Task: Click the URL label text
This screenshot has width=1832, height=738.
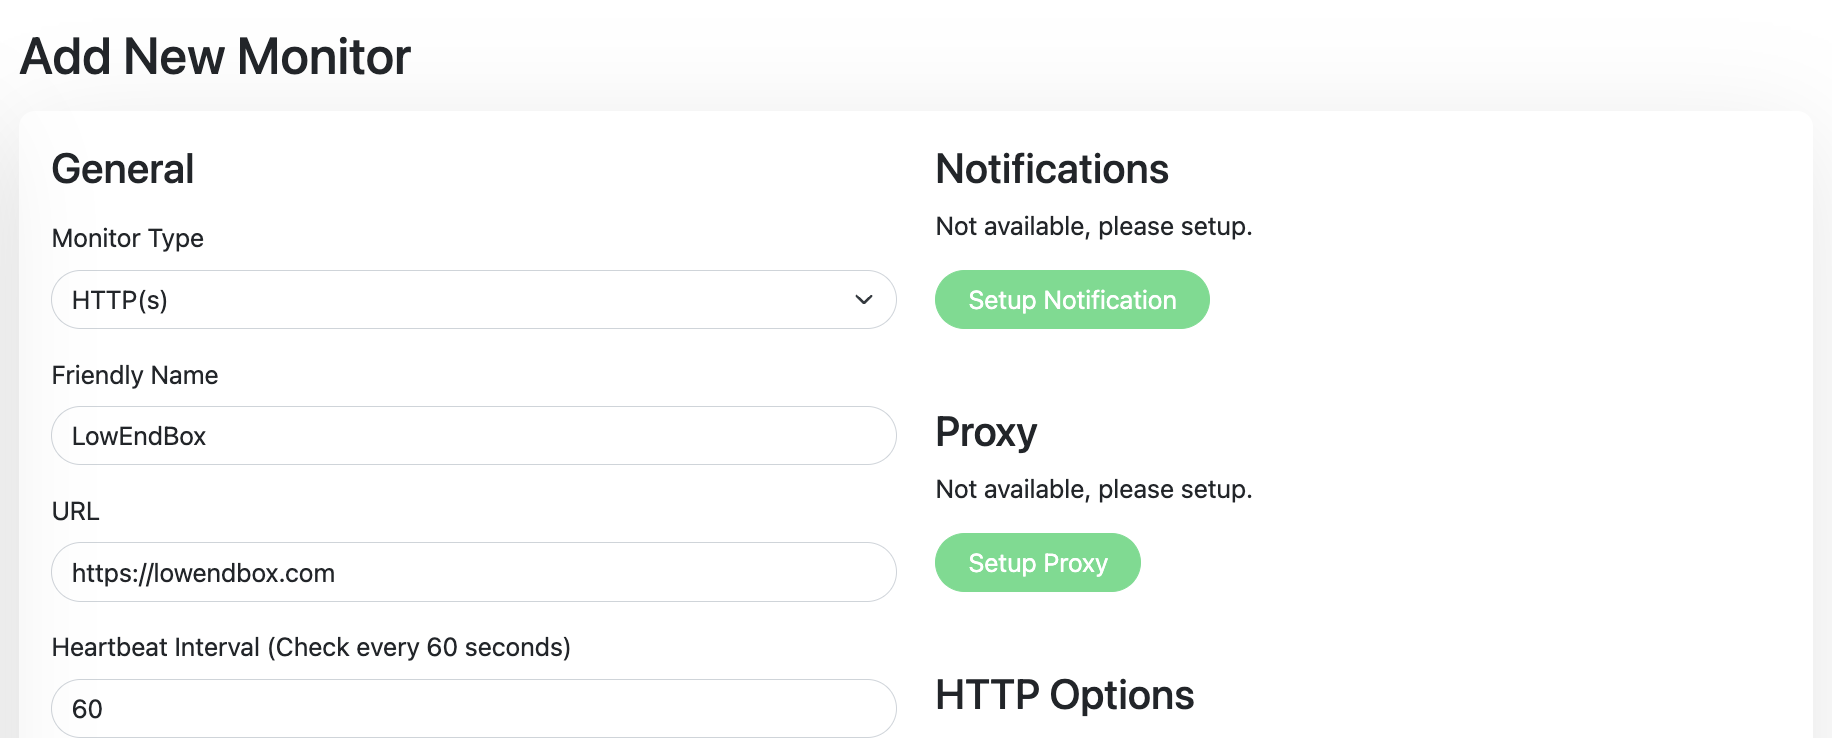Action: 76,511
